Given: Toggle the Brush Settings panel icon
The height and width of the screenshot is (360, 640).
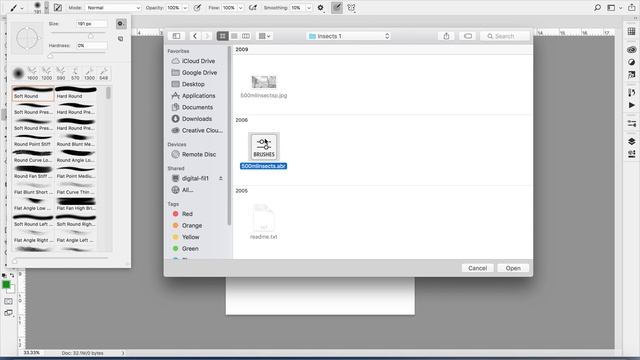Looking at the screenshot, I should pos(58,8).
